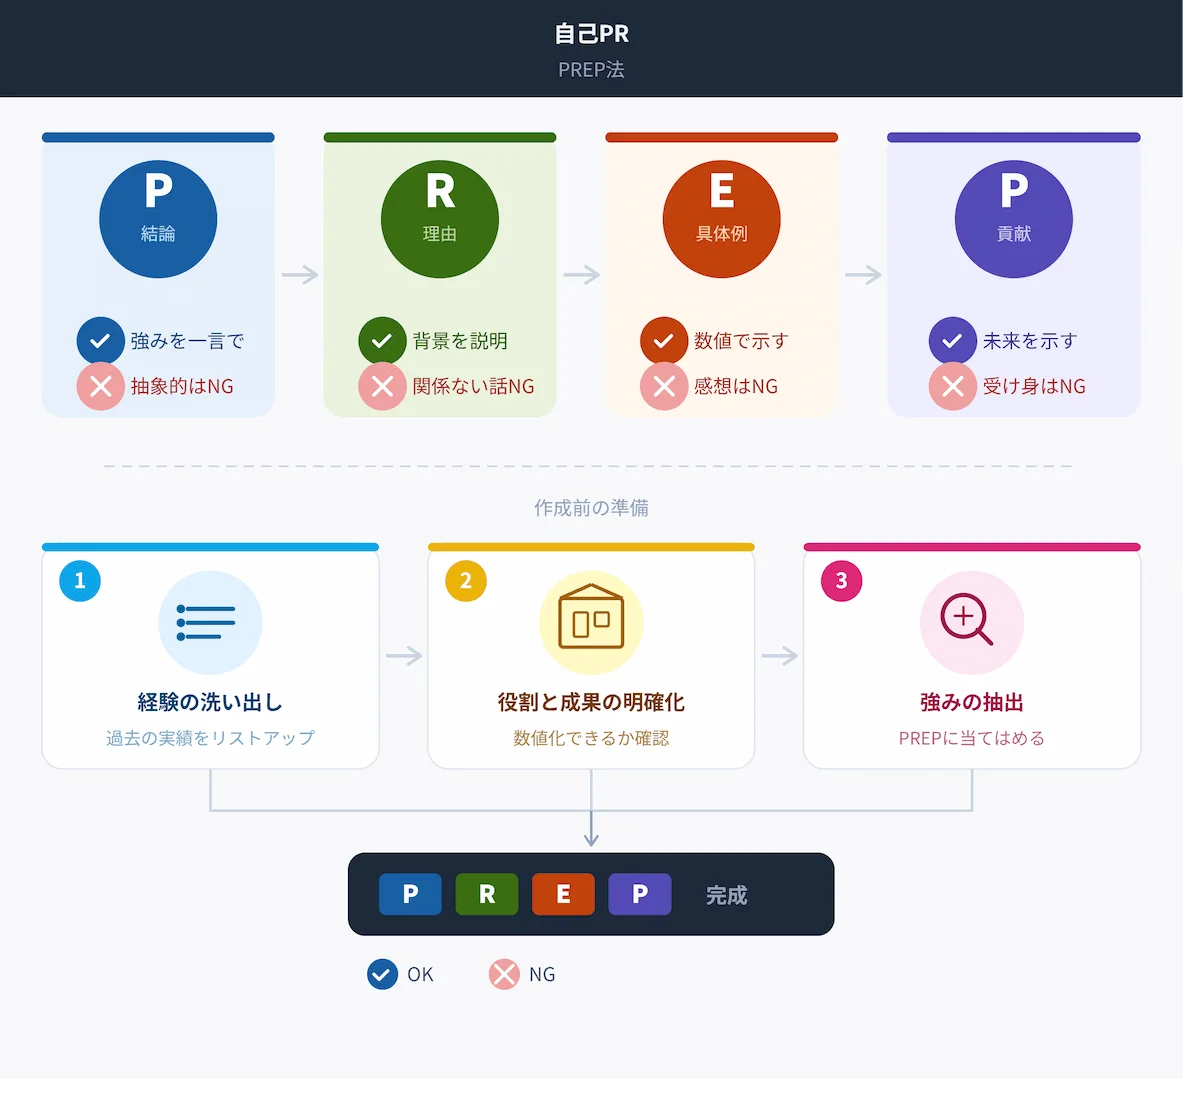Click the text 抽象的はNG
The height and width of the screenshot is (1096, 1200).
click(182, 386)
